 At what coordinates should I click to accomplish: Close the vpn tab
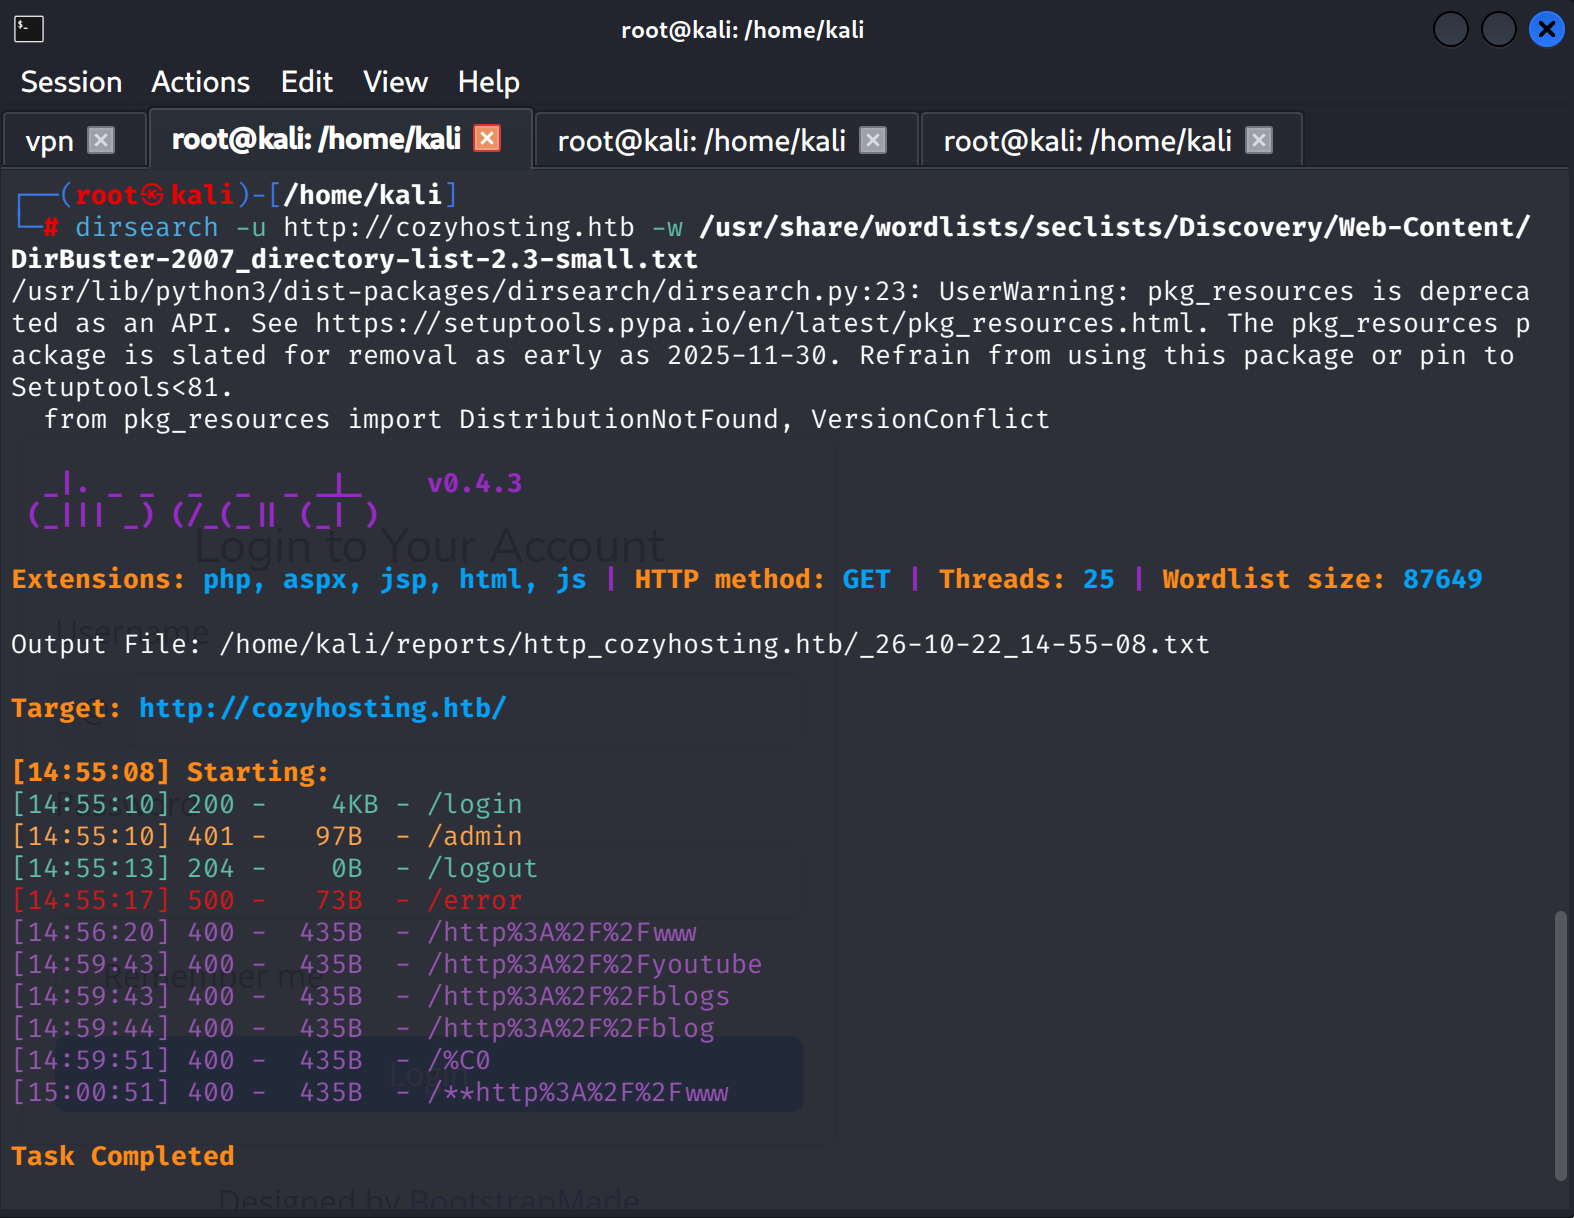[x=101, y=140]
